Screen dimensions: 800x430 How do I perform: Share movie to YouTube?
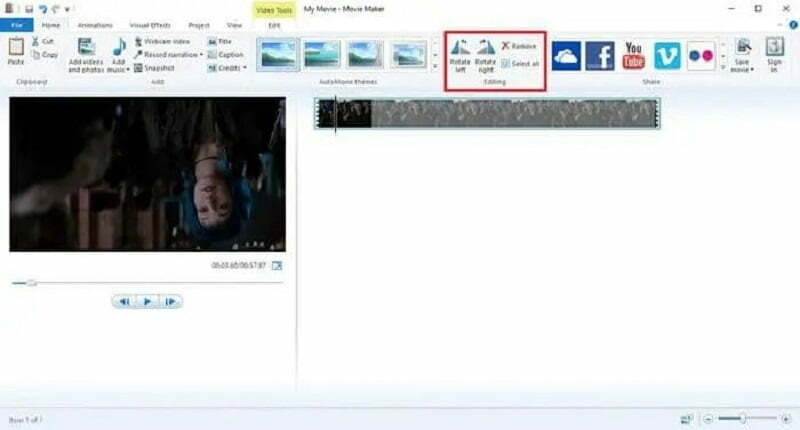pos(633,56)
